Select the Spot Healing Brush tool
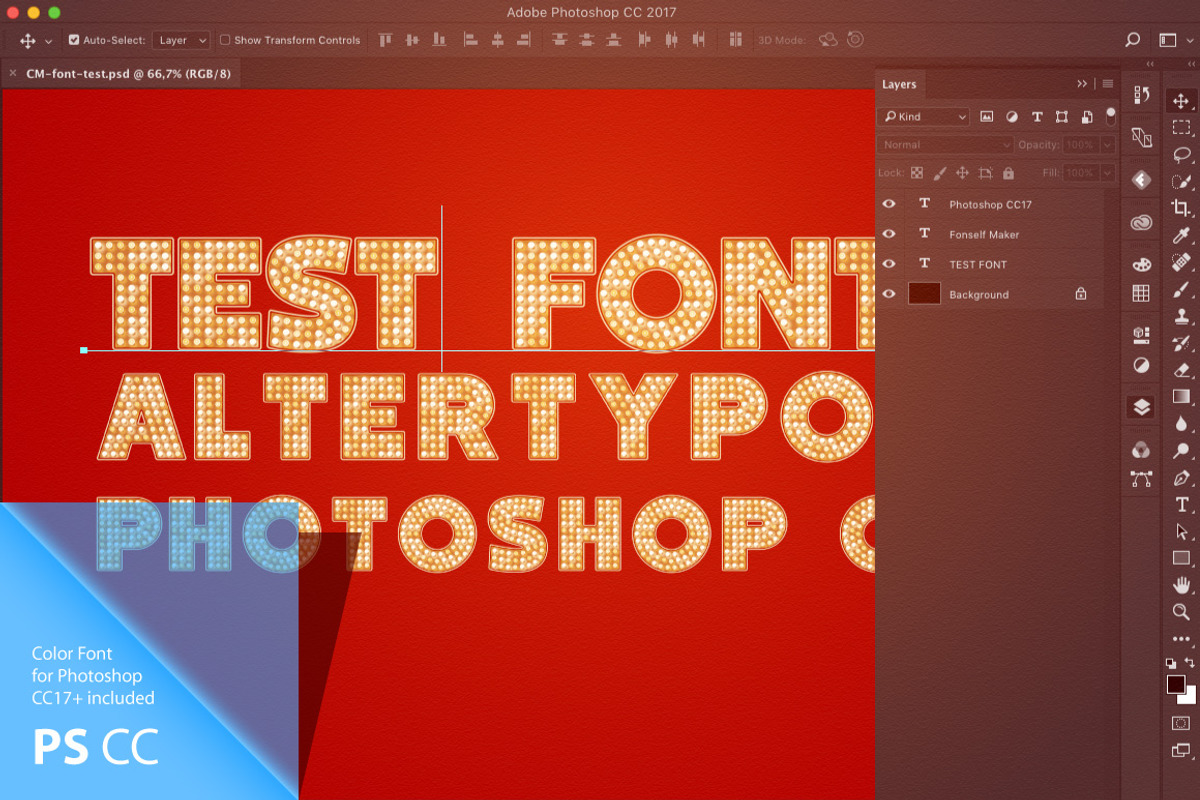The height and width of the screenshot is (800, 1200). click(1181, 262)
